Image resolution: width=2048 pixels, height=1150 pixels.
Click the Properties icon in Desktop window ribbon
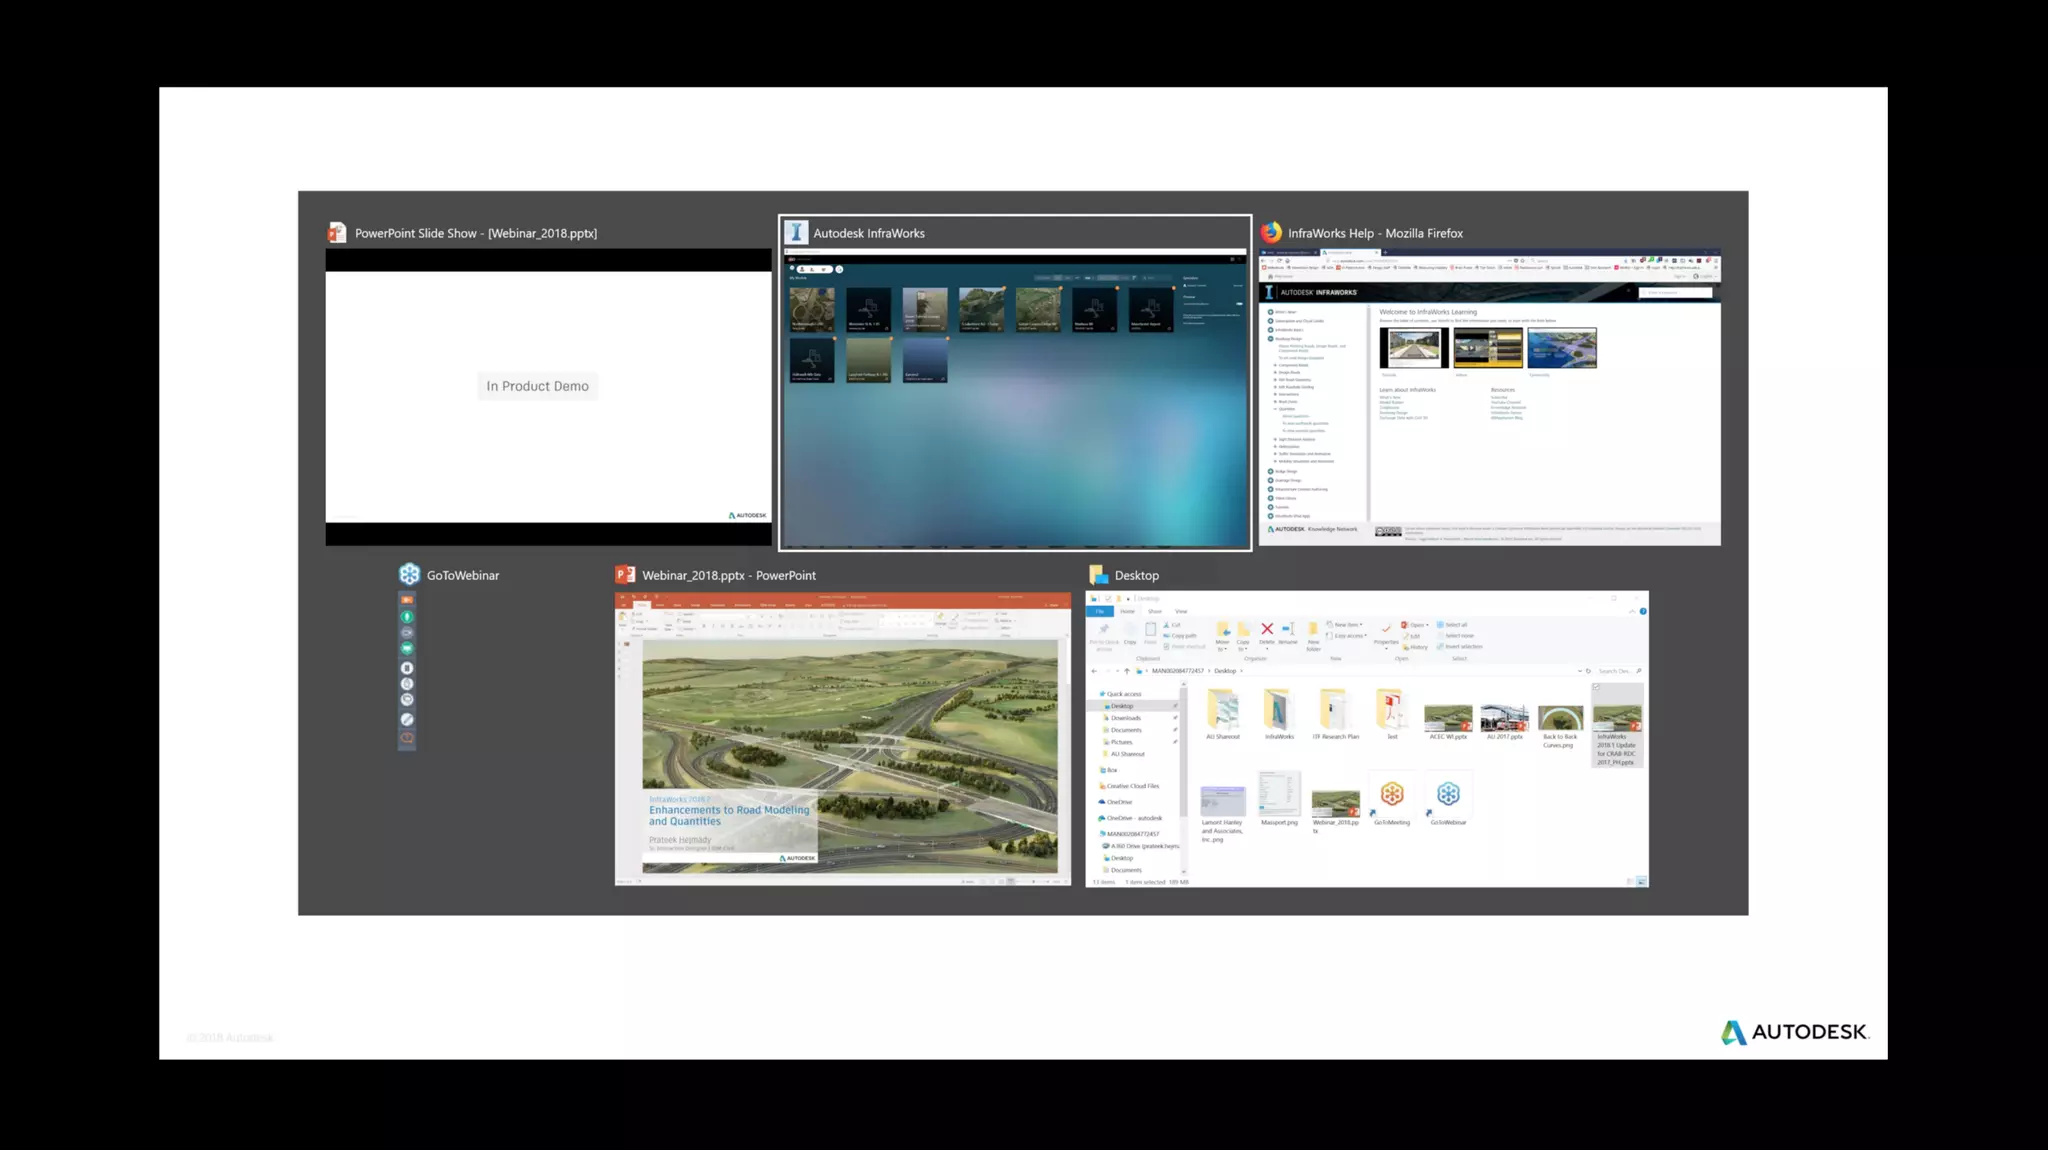pos(1386,630)
